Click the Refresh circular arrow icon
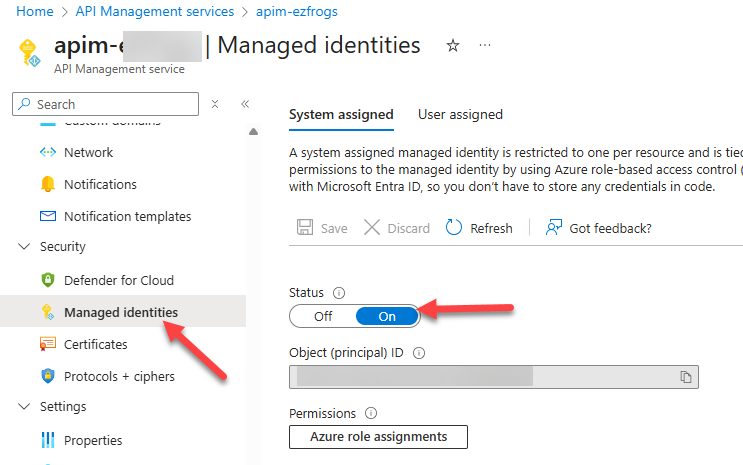743x465 pixels. coord(453,228)
